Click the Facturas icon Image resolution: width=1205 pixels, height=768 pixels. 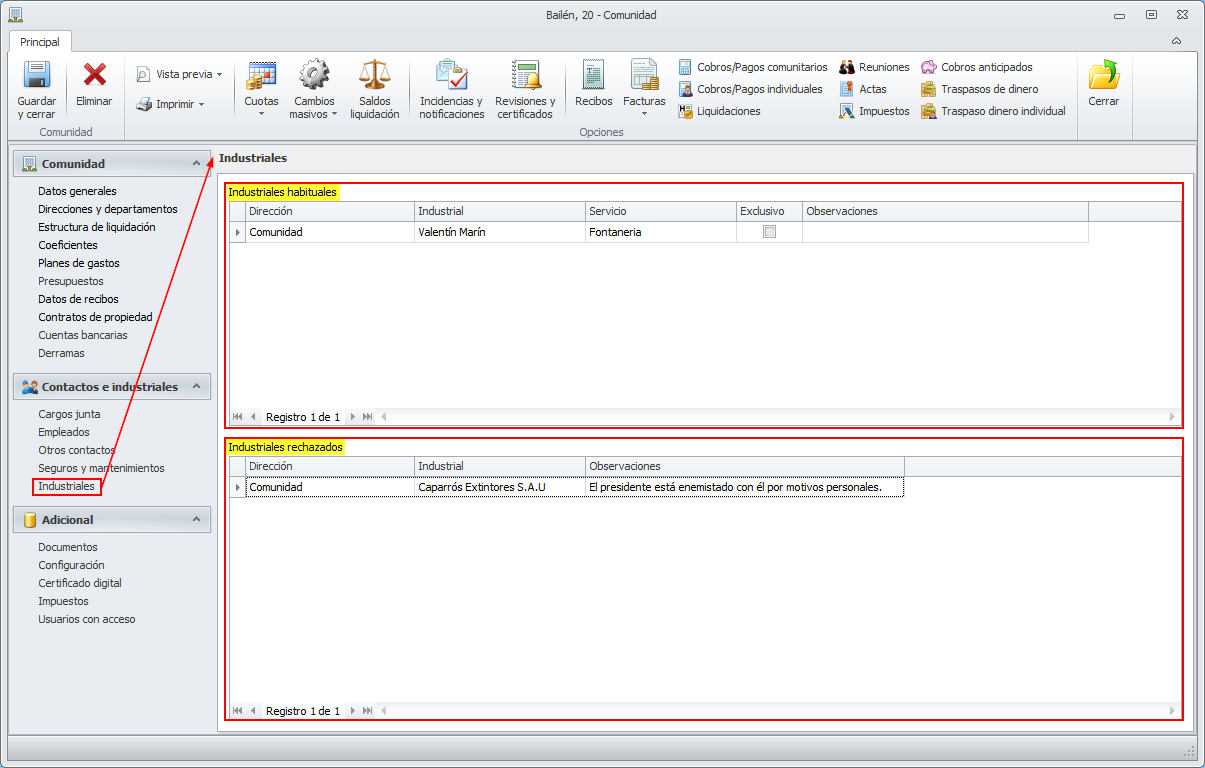coord(644,75)
